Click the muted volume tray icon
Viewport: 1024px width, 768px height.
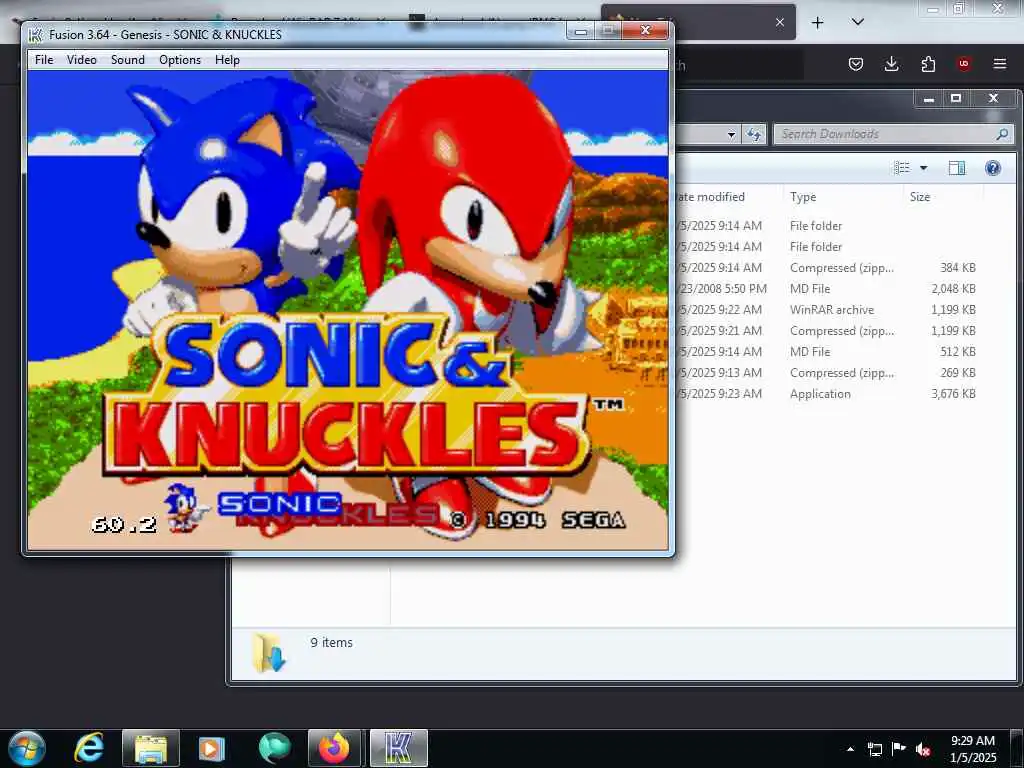pos(923,749)
